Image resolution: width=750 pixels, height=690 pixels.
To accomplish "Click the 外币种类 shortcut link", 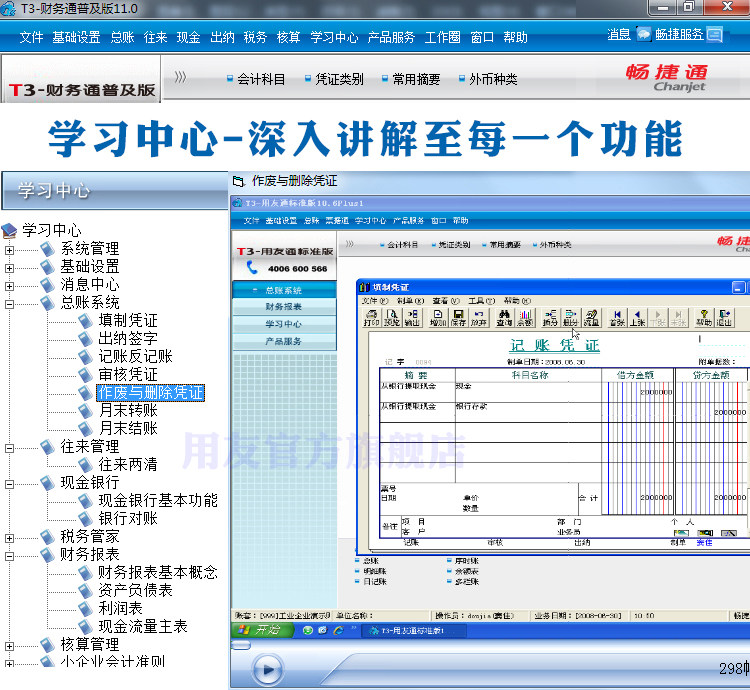I will [493, 79].
